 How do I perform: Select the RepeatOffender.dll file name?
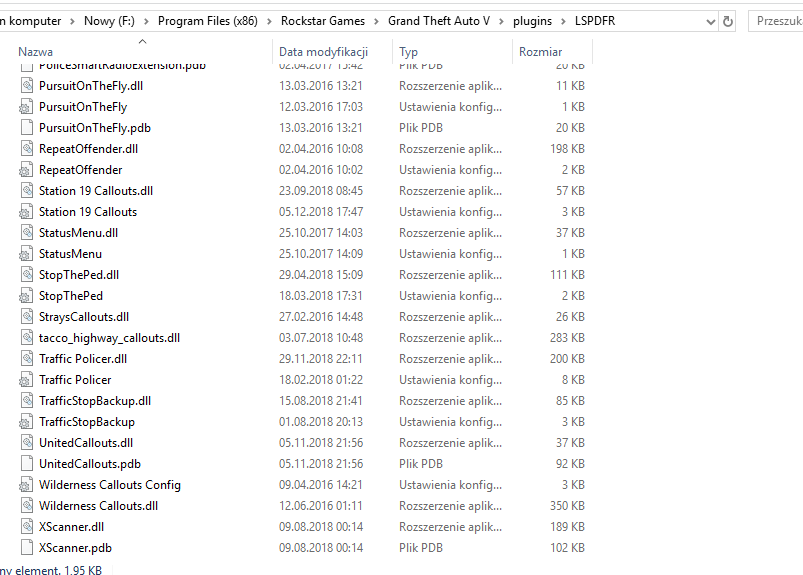point(89,148)
